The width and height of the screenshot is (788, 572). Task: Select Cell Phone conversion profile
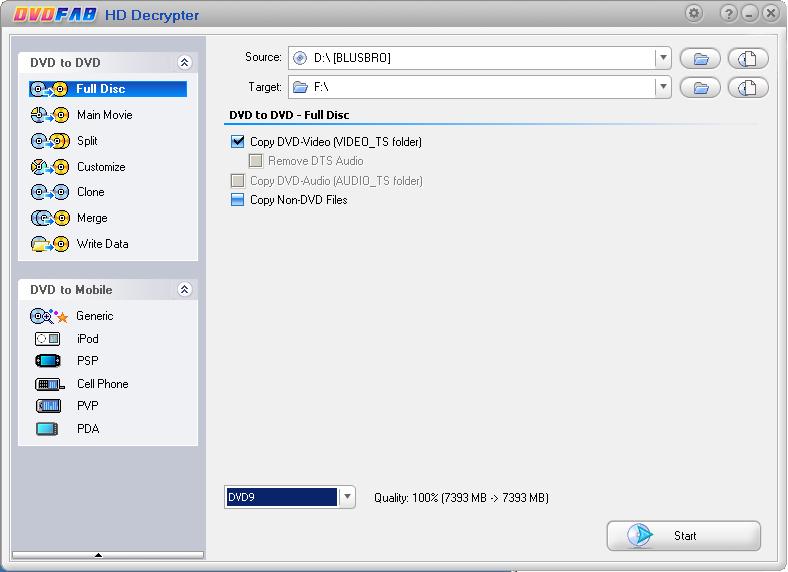103,384
